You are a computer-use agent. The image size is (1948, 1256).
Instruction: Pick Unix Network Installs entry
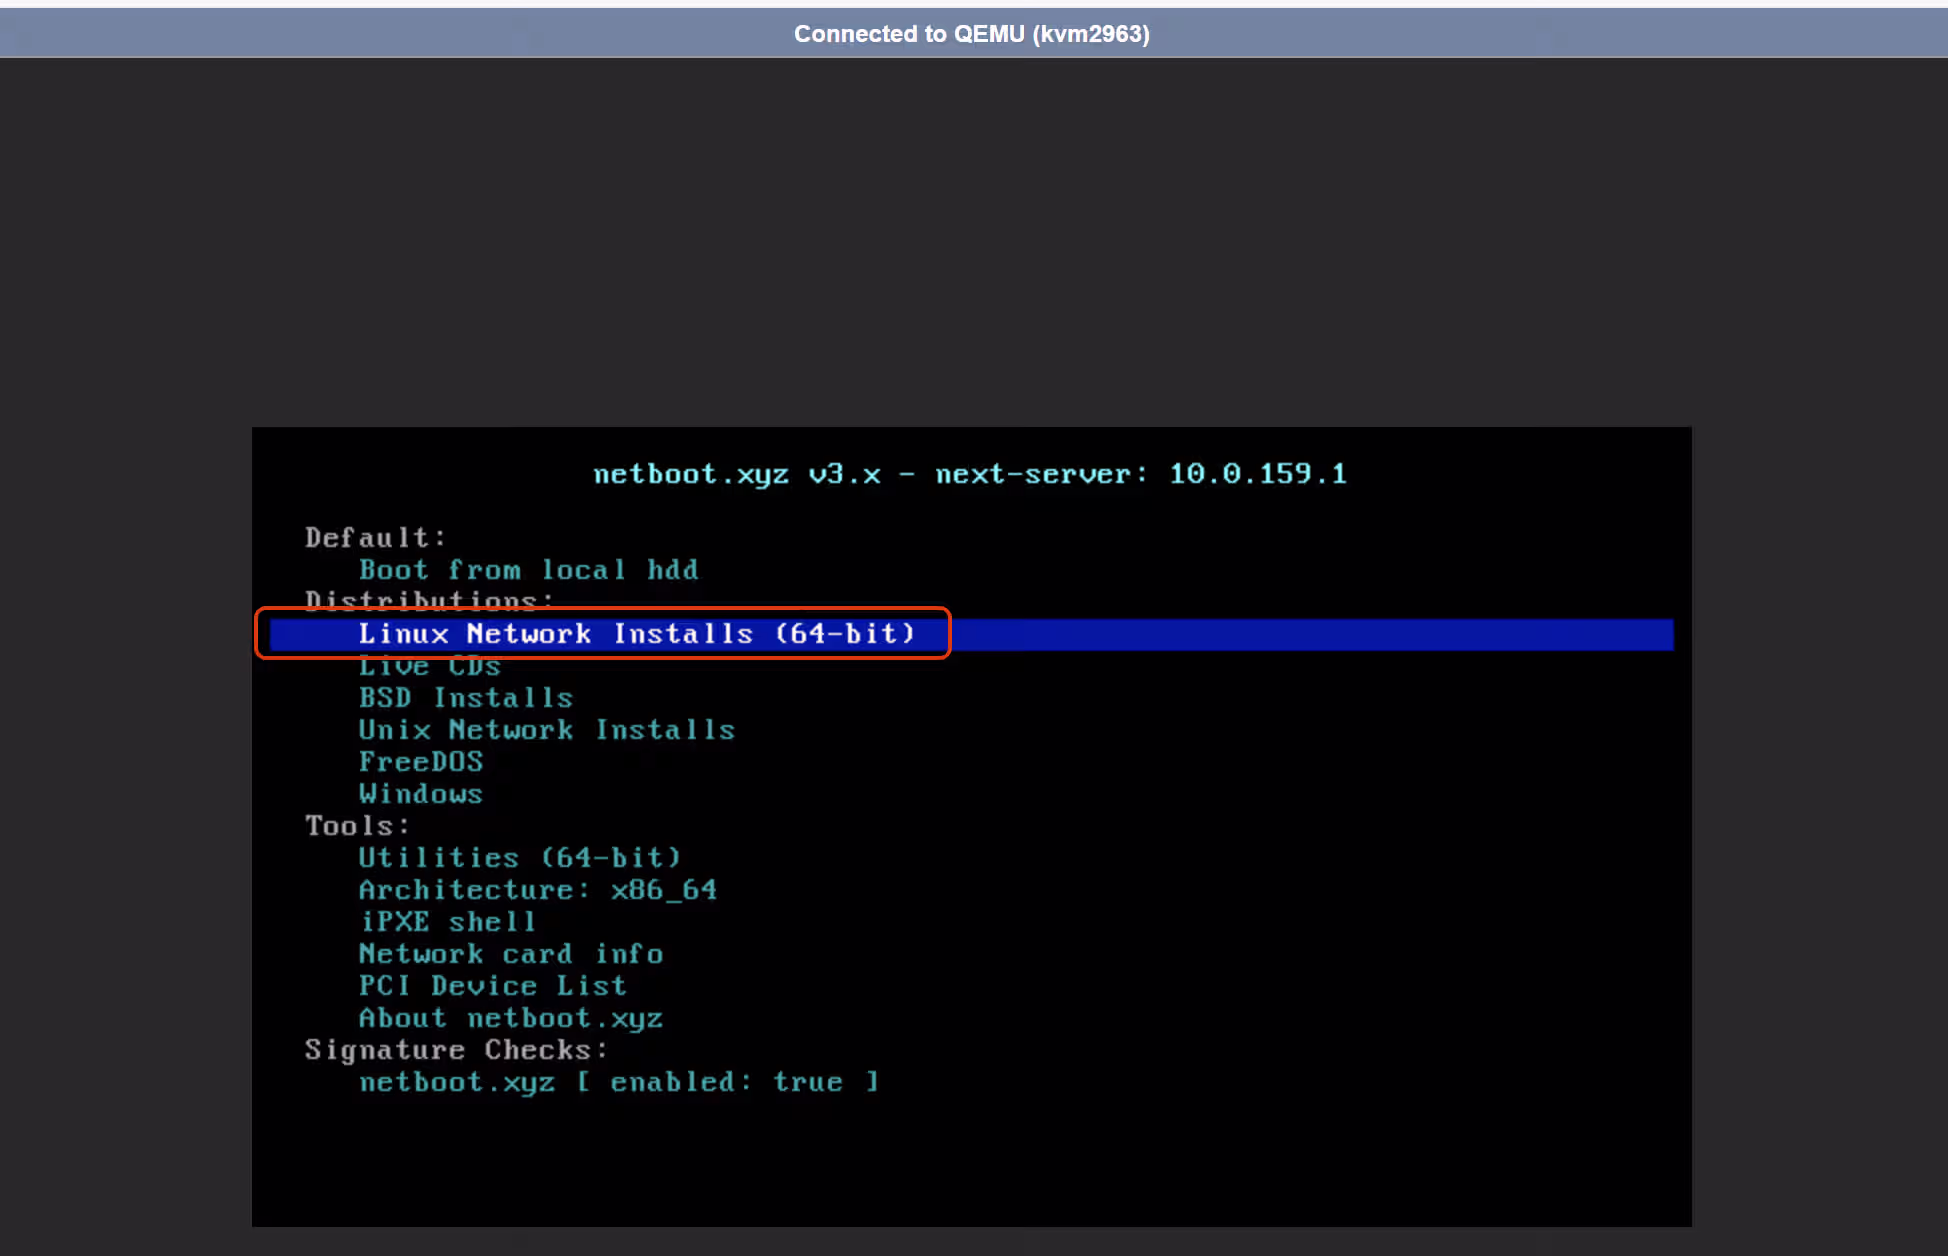point(546,730)
